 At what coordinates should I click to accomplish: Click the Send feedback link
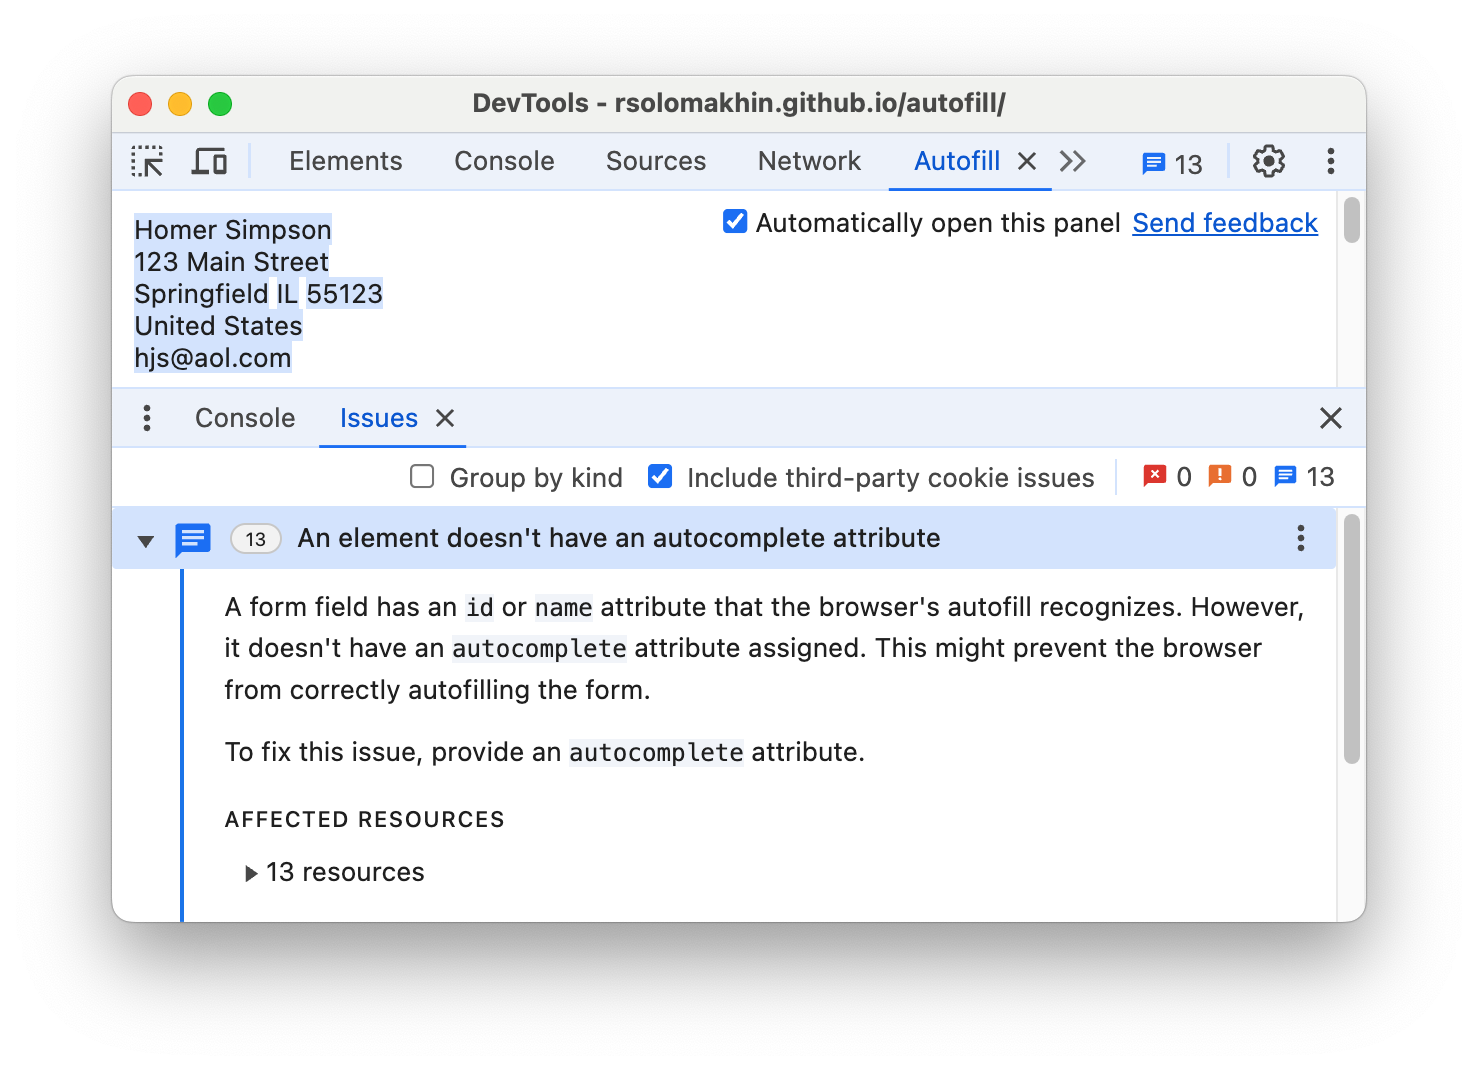click(1224, 223)
